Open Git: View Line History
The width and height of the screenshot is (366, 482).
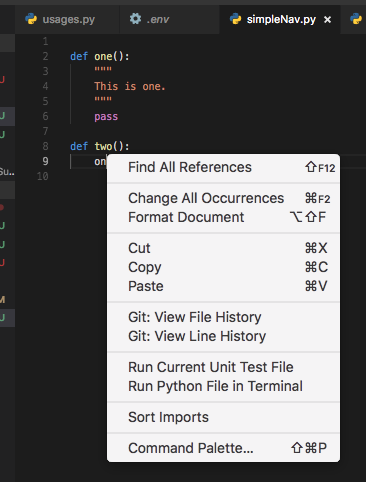pos(223,336)
